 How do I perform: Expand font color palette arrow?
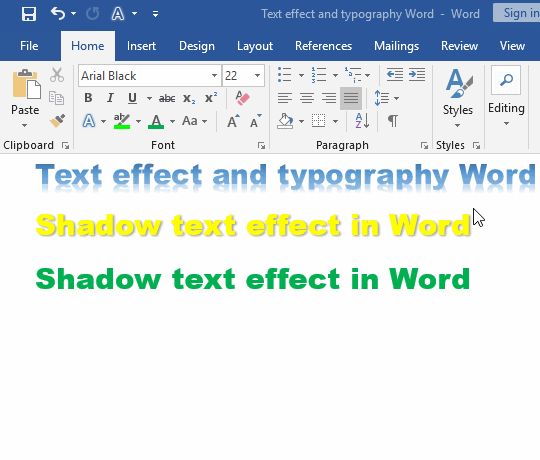click(x=172, y=121)
